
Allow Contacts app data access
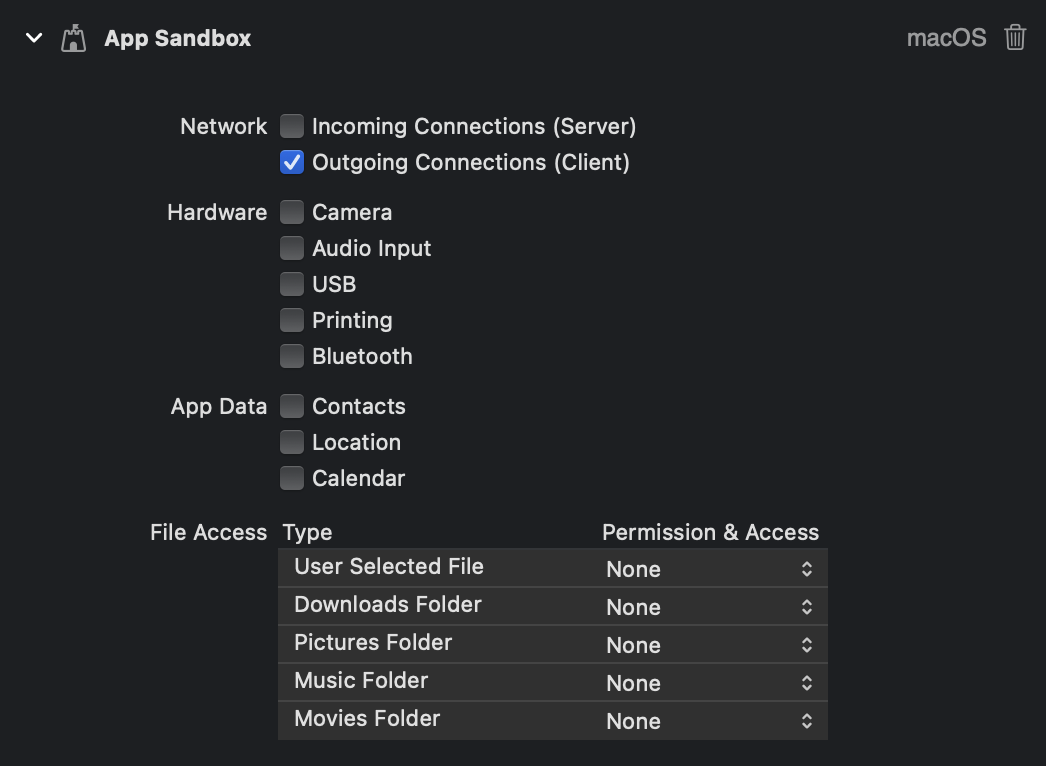292,406
